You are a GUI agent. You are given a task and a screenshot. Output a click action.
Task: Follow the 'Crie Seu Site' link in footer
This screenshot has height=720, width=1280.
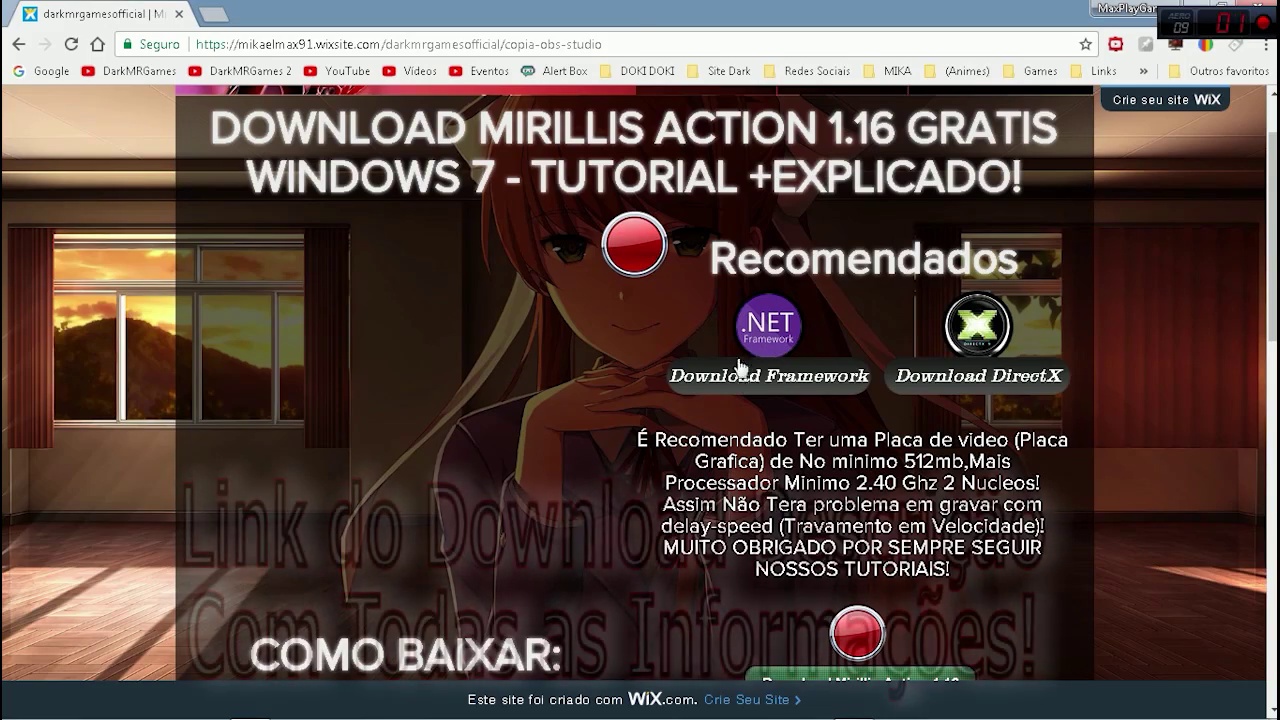pyautogui.click(x=752, y=700)
